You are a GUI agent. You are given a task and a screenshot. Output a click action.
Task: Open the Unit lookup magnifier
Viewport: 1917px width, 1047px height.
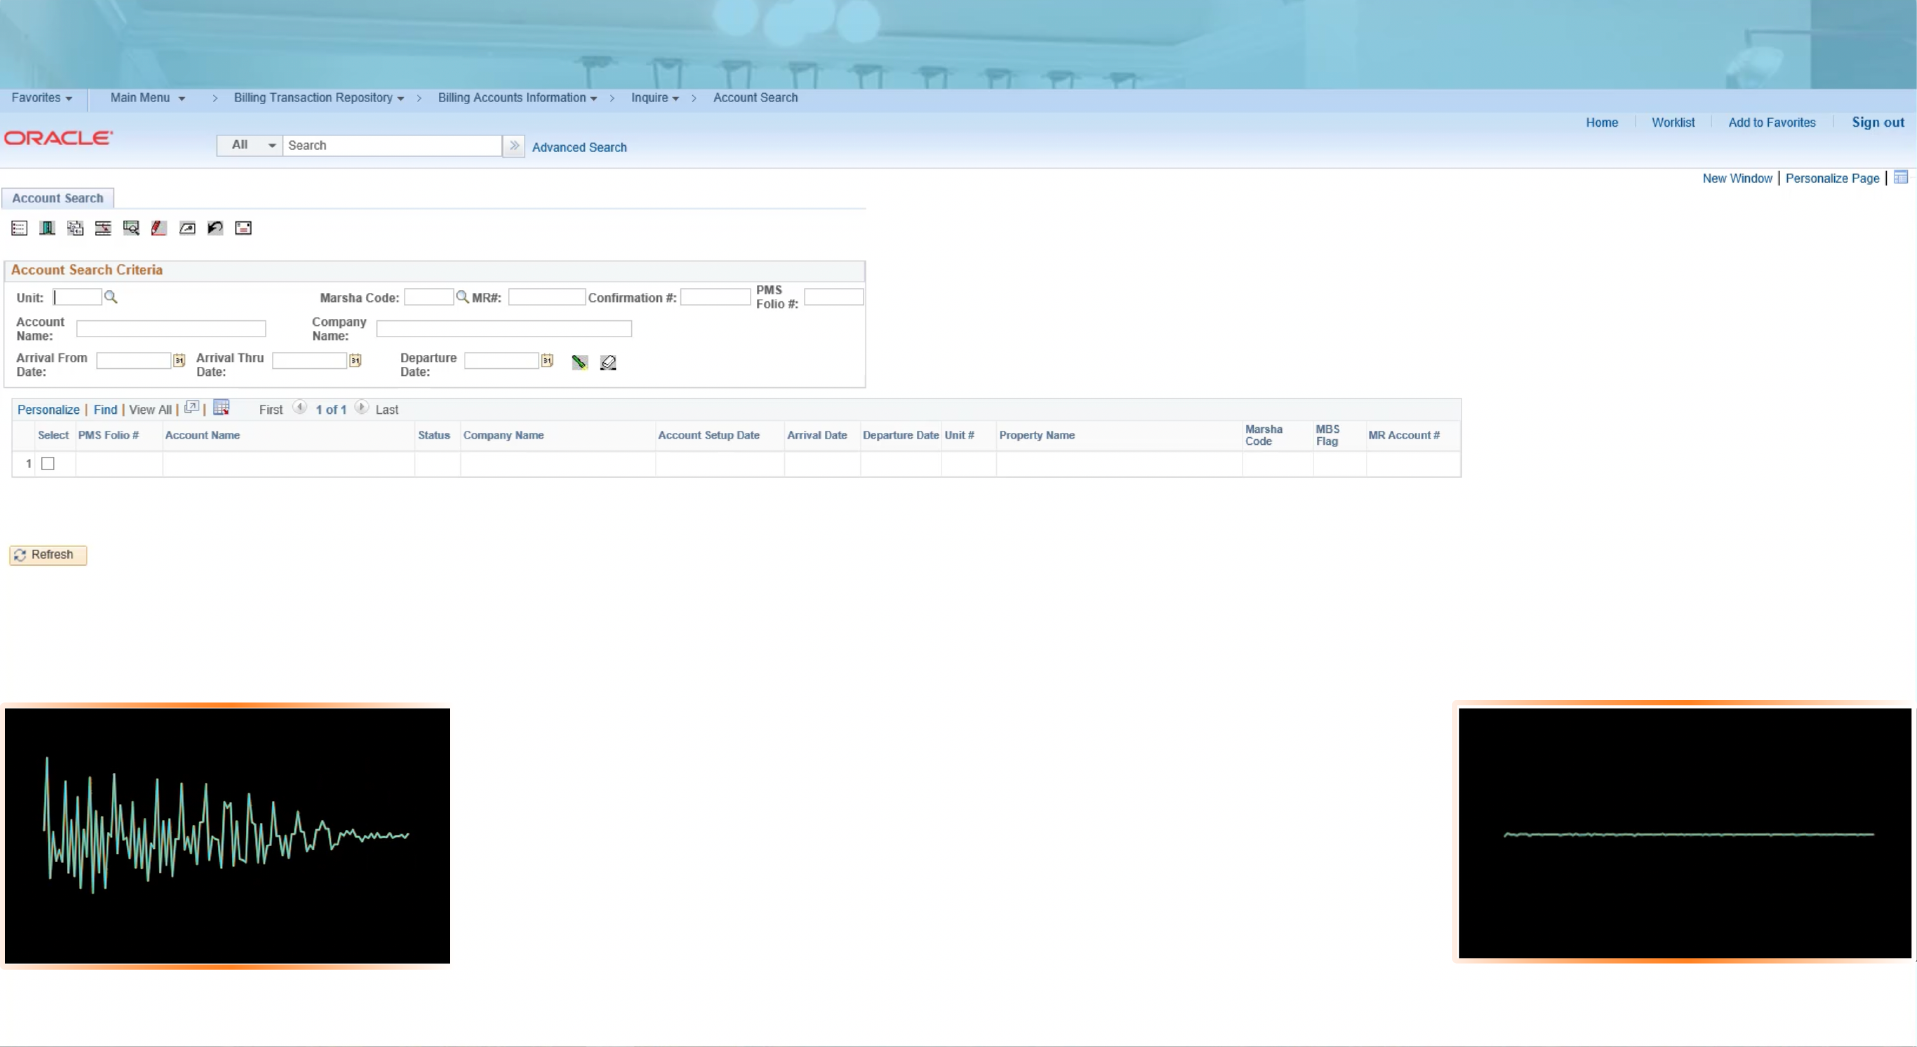coord(110,296)
